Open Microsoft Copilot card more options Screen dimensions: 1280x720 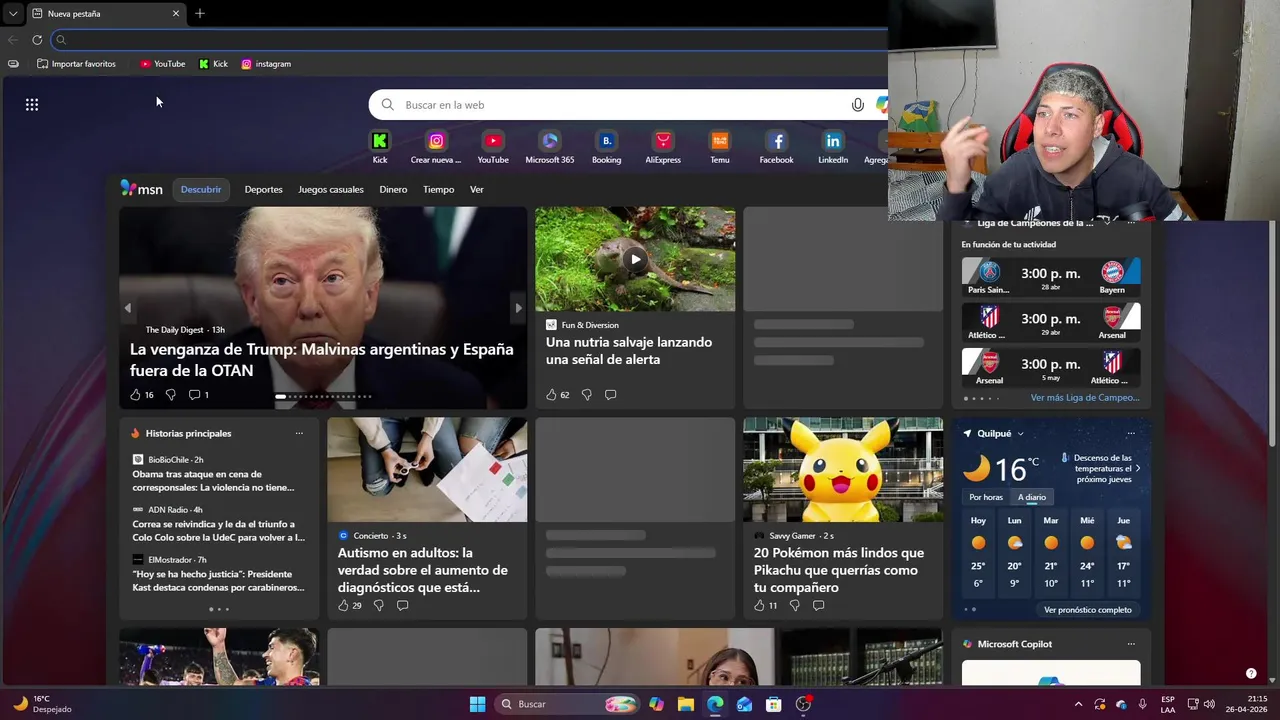[1131, 644]
